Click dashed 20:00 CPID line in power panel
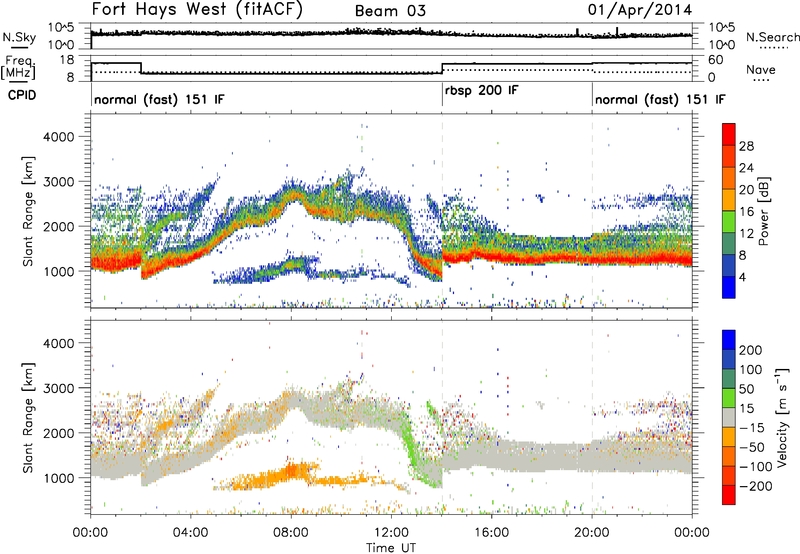 [x=592, y=211]
